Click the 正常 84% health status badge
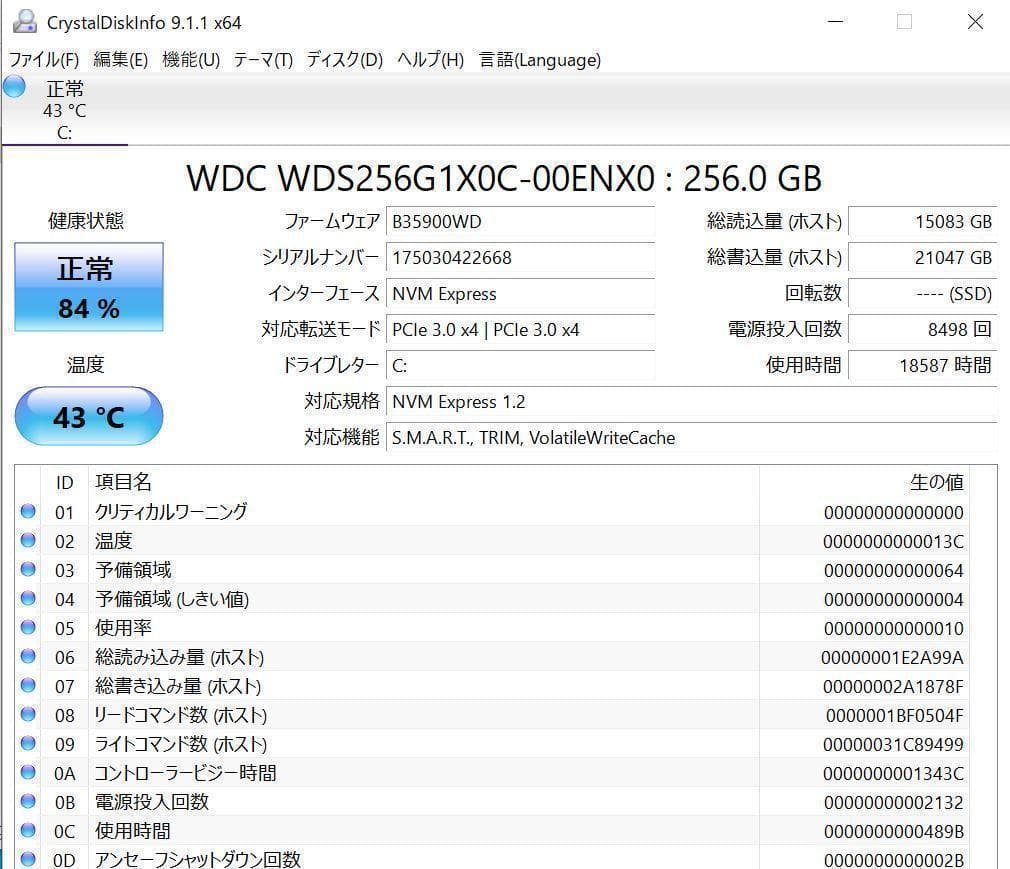Screen dimensions: 1010x869 [x=88, y=287]
